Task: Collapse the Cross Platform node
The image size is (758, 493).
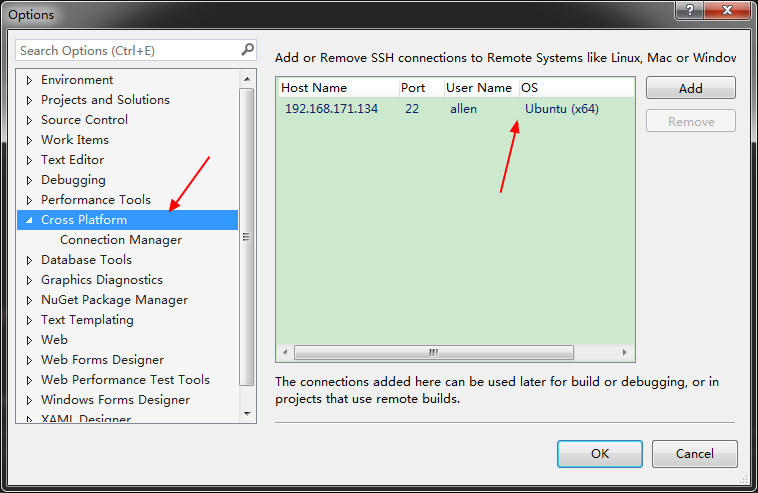Action: click(x=29, y=220)
